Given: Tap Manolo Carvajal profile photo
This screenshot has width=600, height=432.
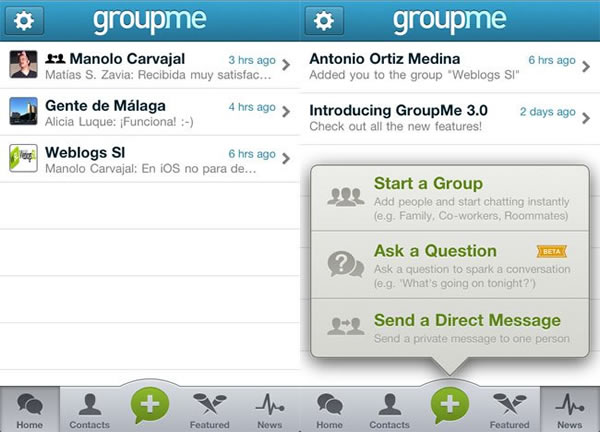Looking at the screenshot, I should 23,64.
